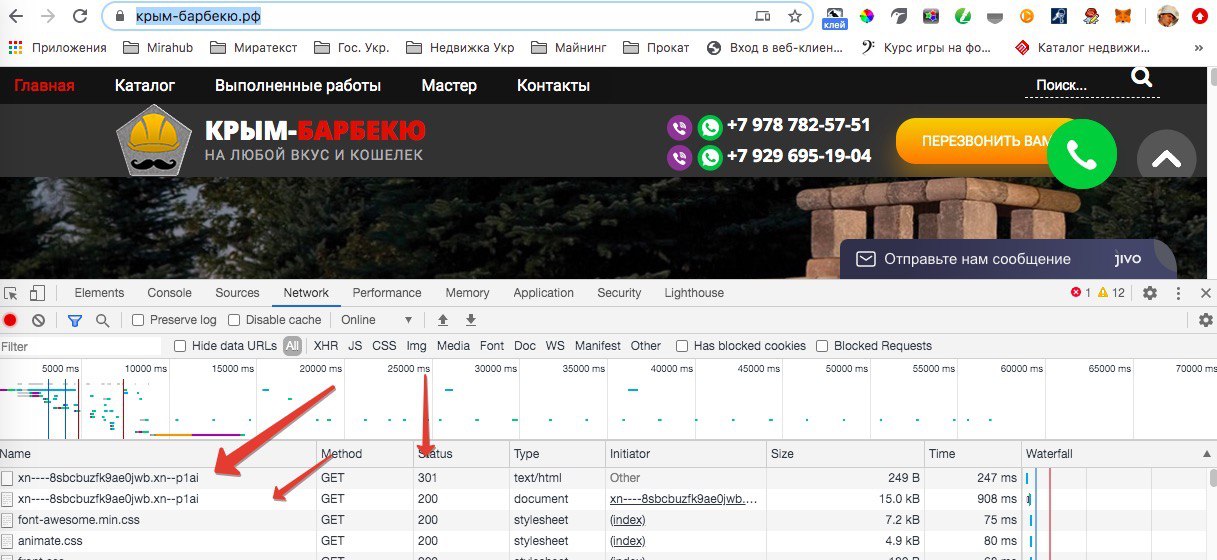
Task: Click the green phone call button
Action: [1081, 153]
